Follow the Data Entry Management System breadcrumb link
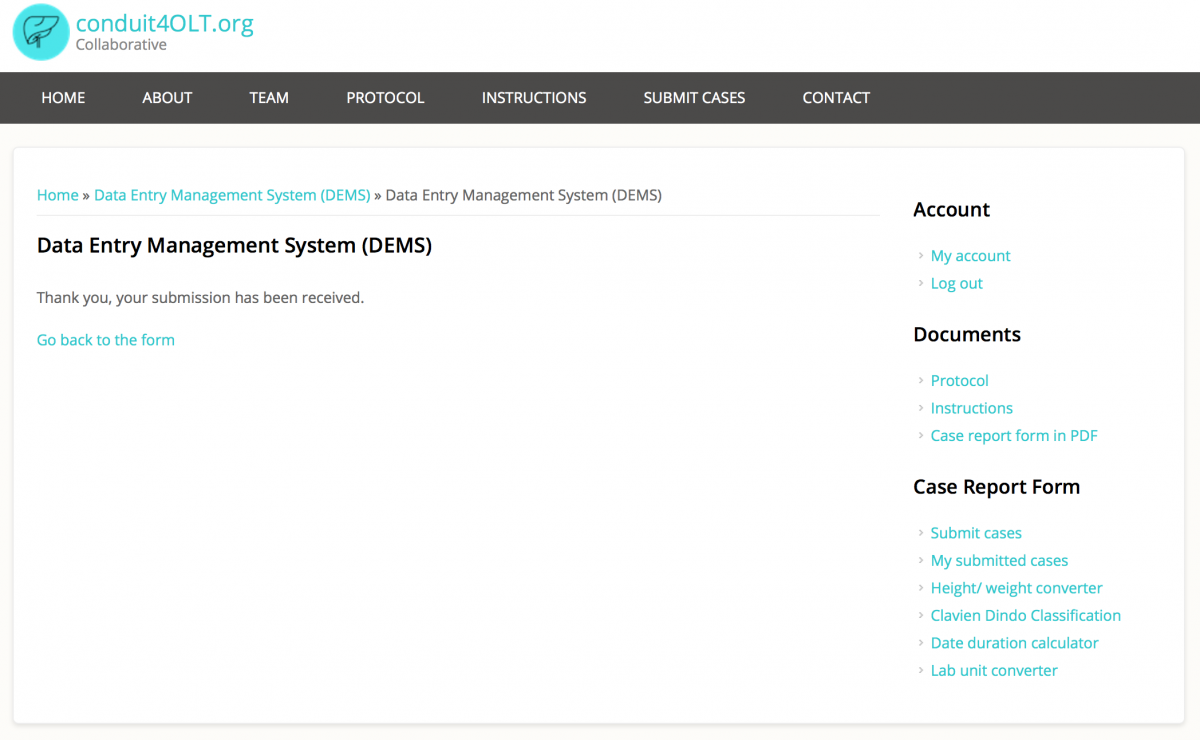 [x=232, y=195]
